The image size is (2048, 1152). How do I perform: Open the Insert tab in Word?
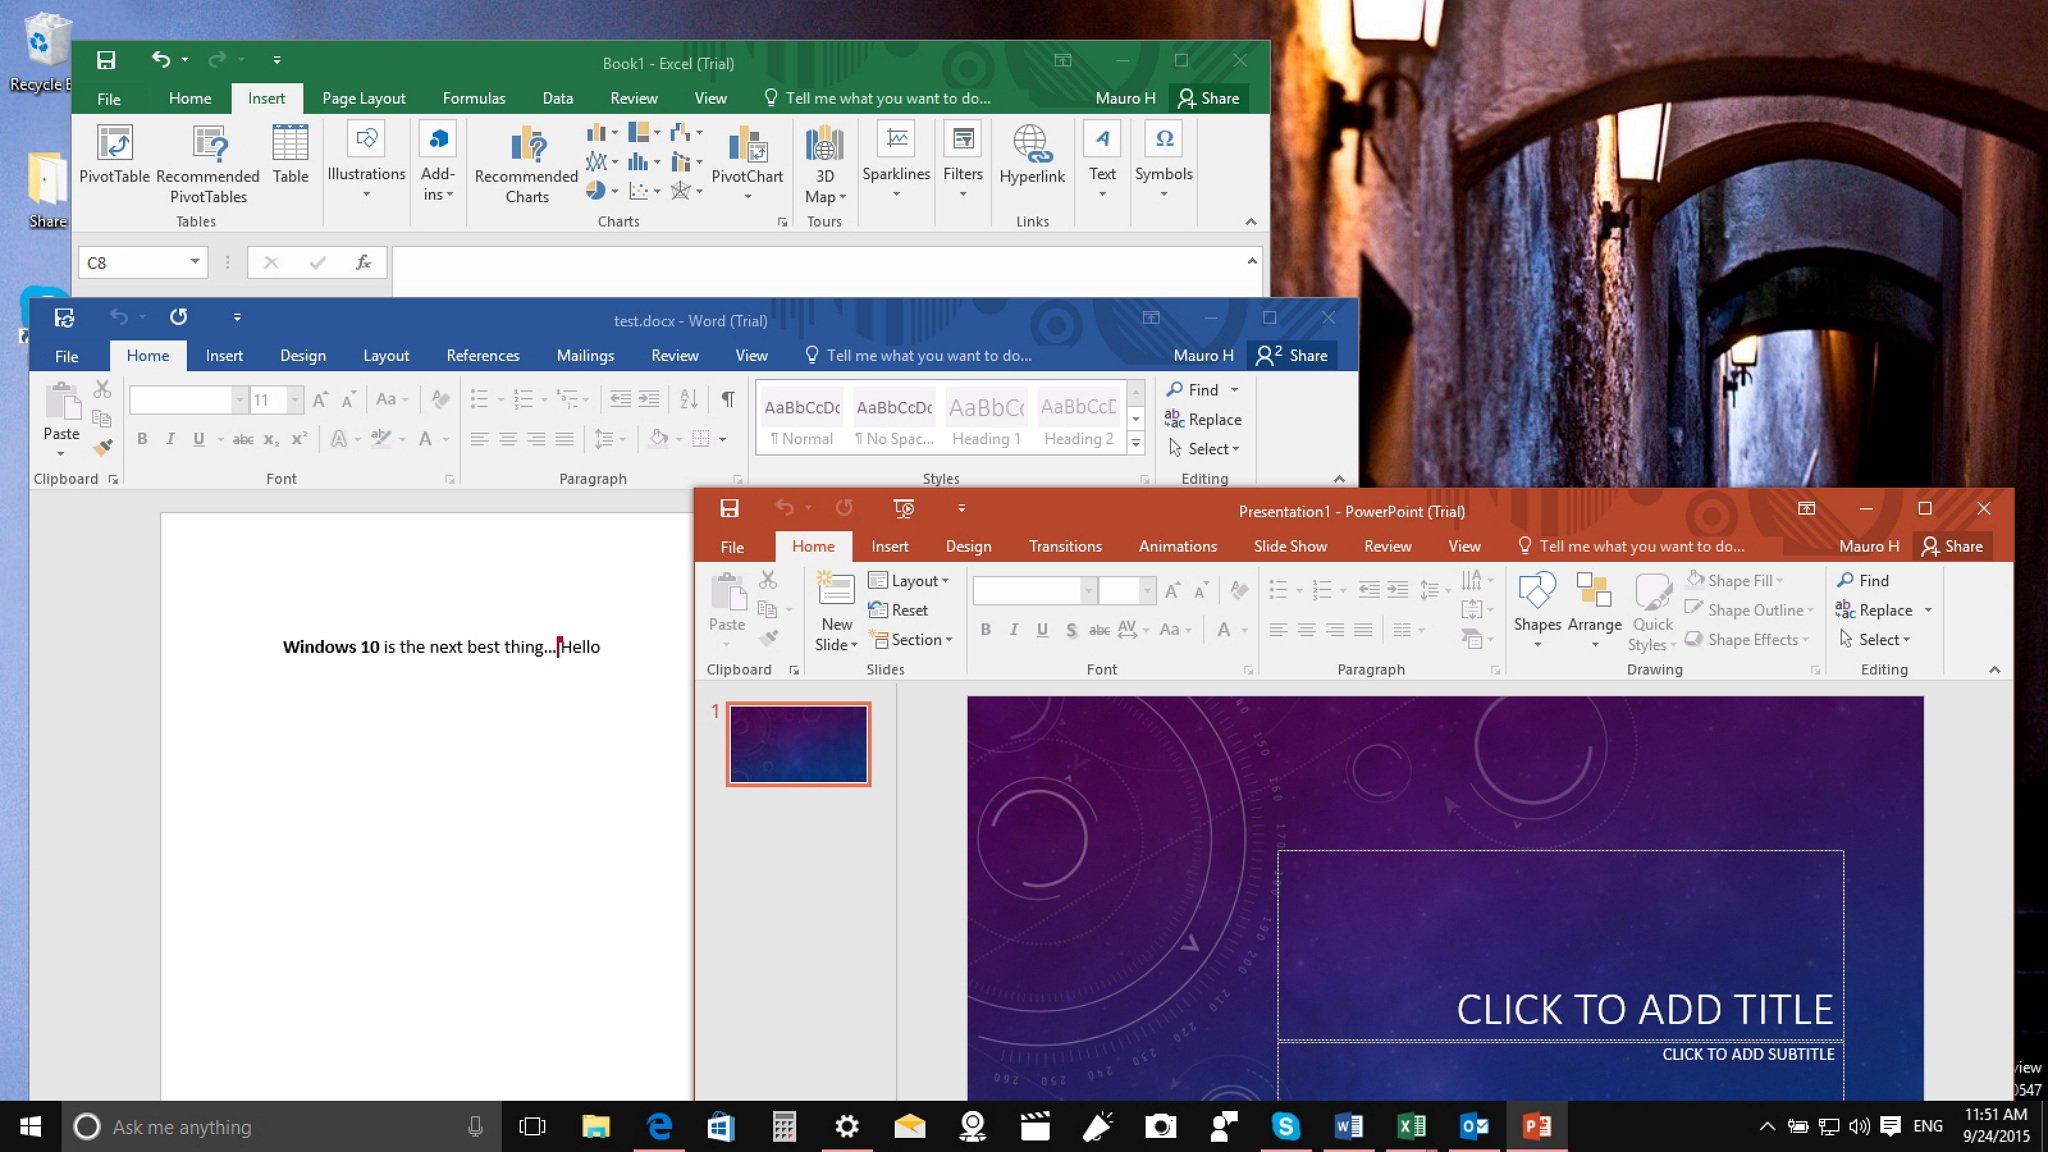(224, 354)
